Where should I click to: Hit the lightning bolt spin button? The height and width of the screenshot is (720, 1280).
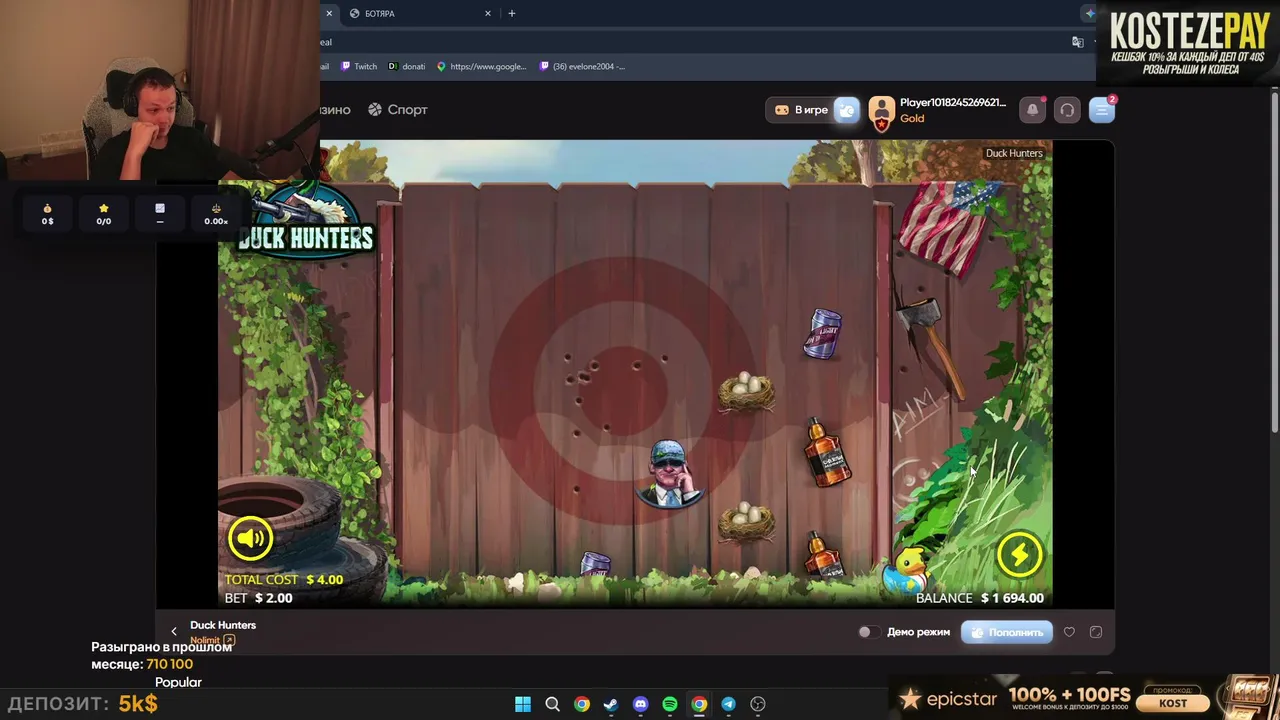1019,555
